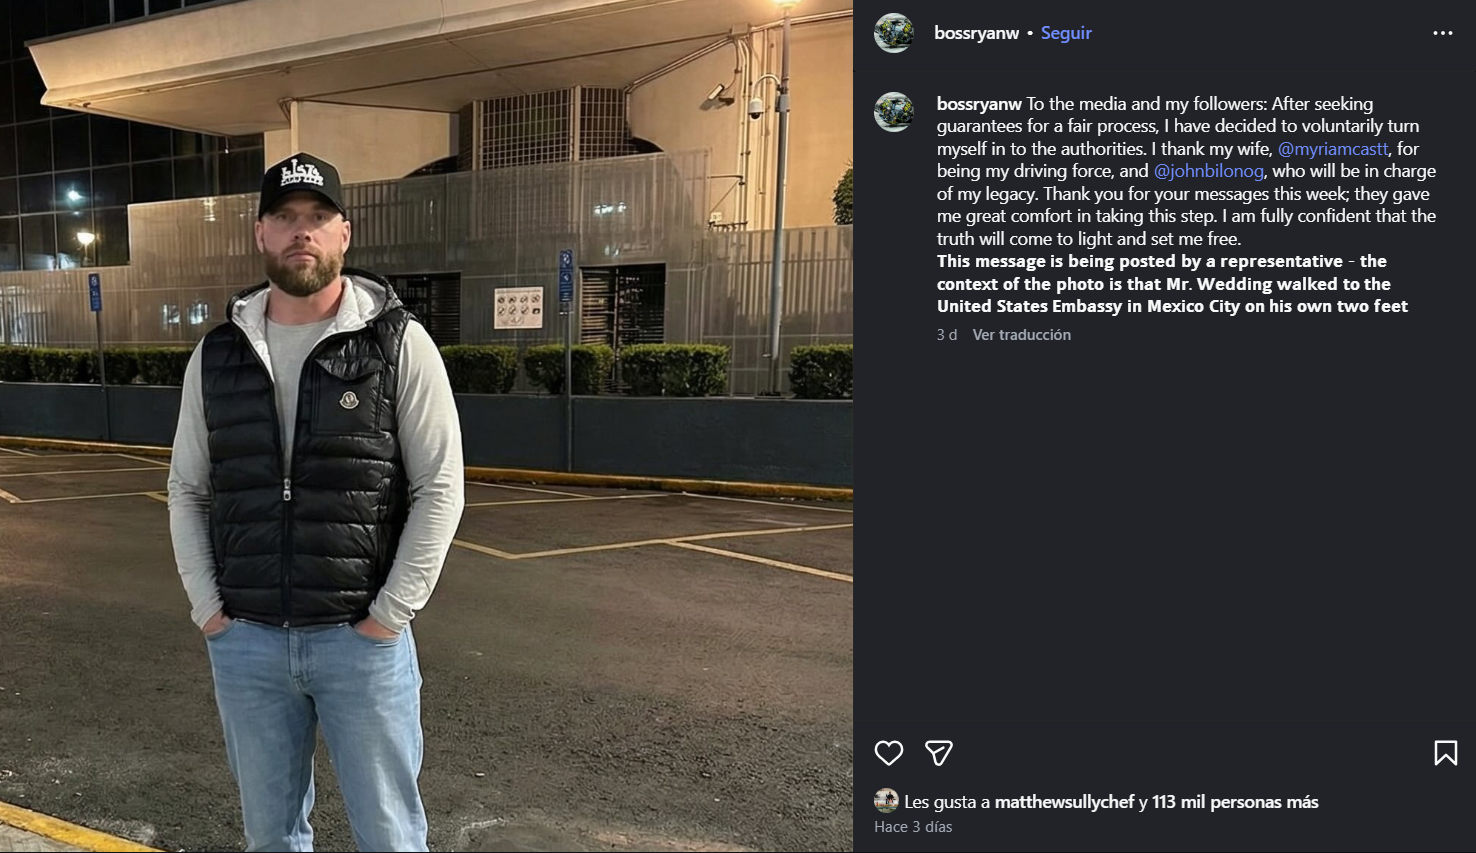Follow the account with Seguir

(1066, 33)
